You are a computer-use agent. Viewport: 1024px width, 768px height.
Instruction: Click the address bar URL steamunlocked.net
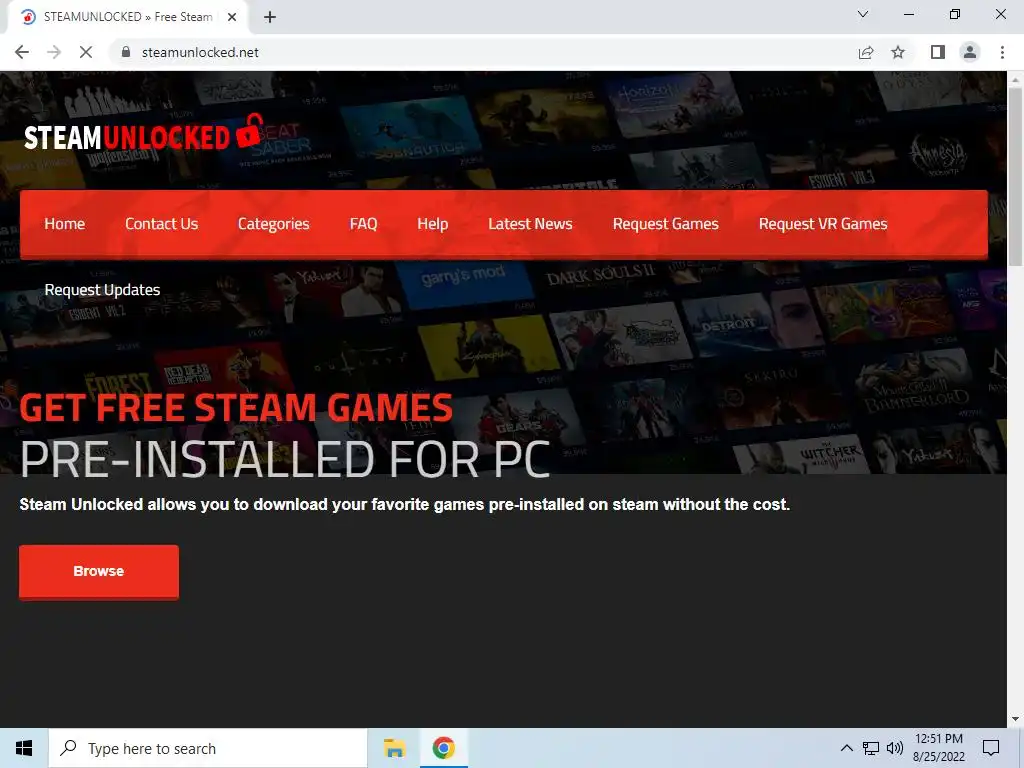click(200, 52)
